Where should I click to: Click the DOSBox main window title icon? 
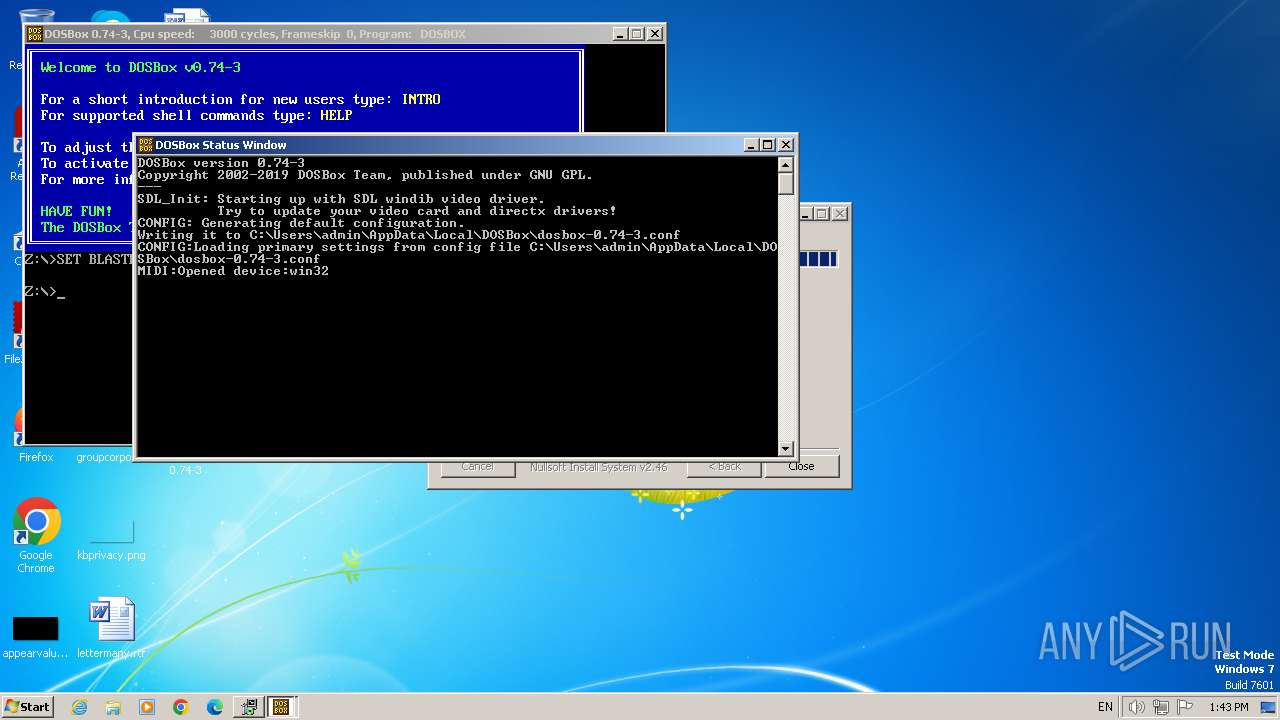pyautogui.click(x=34, y=34)
